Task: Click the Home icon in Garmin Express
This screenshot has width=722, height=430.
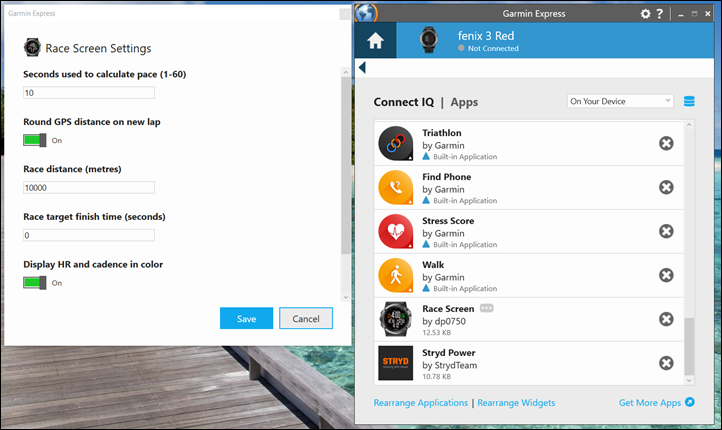Action: (376, 41)
